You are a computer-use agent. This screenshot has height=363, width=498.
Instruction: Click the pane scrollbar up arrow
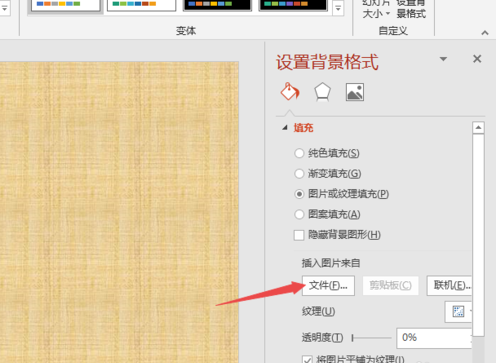click(x=478, y=127)
